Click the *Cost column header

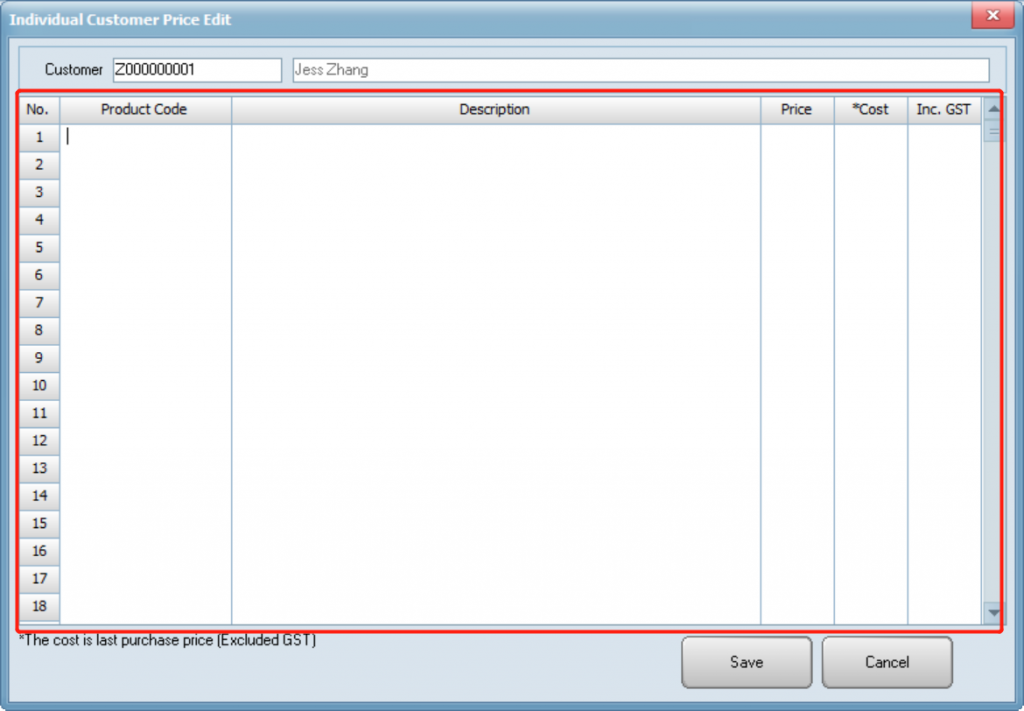pyautogui.click(x=870, y=109)
